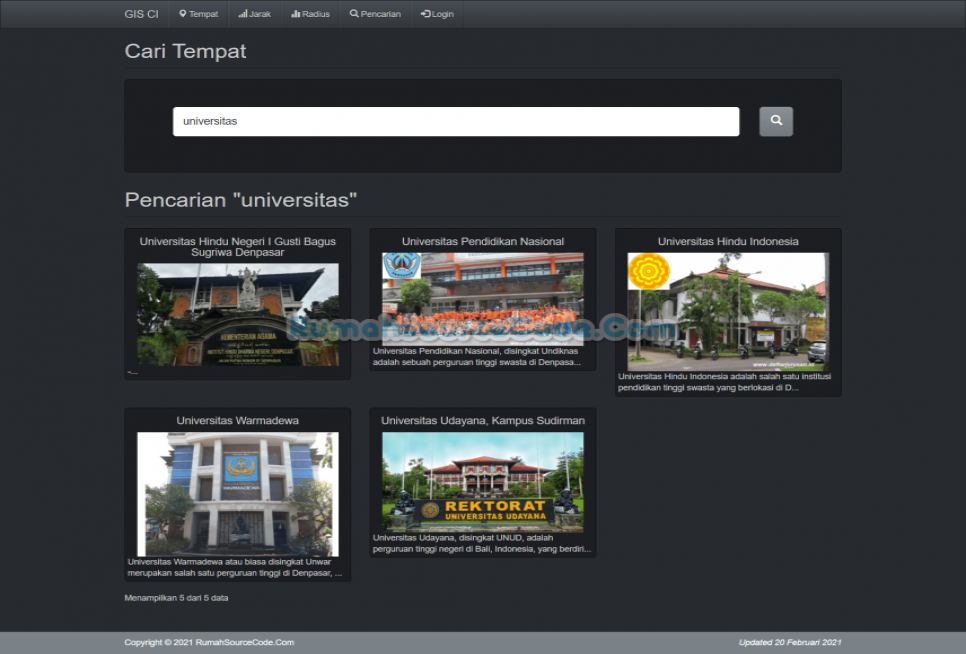966x654 pixels.
Task: Open the Tempat menu item
Action: coord(198,14)
